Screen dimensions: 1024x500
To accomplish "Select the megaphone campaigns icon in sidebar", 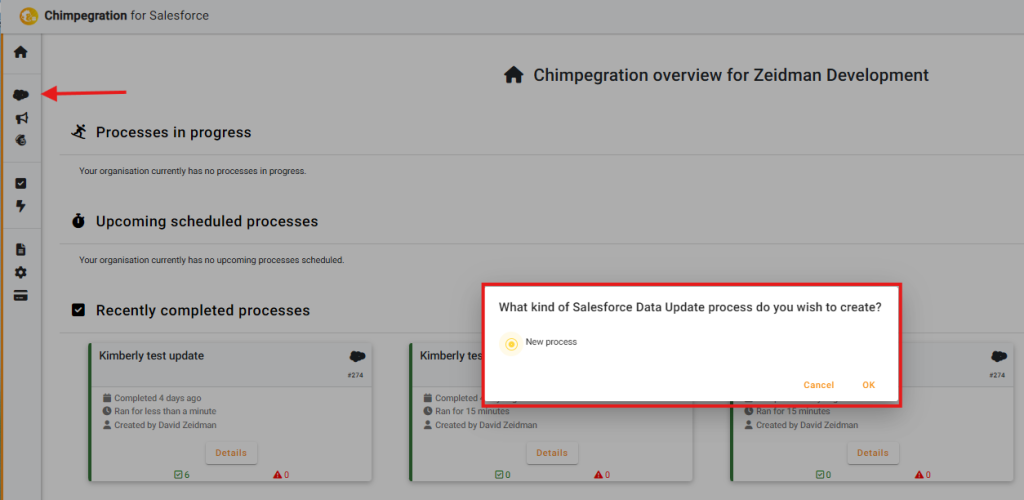I will click(x=20, y=118).
